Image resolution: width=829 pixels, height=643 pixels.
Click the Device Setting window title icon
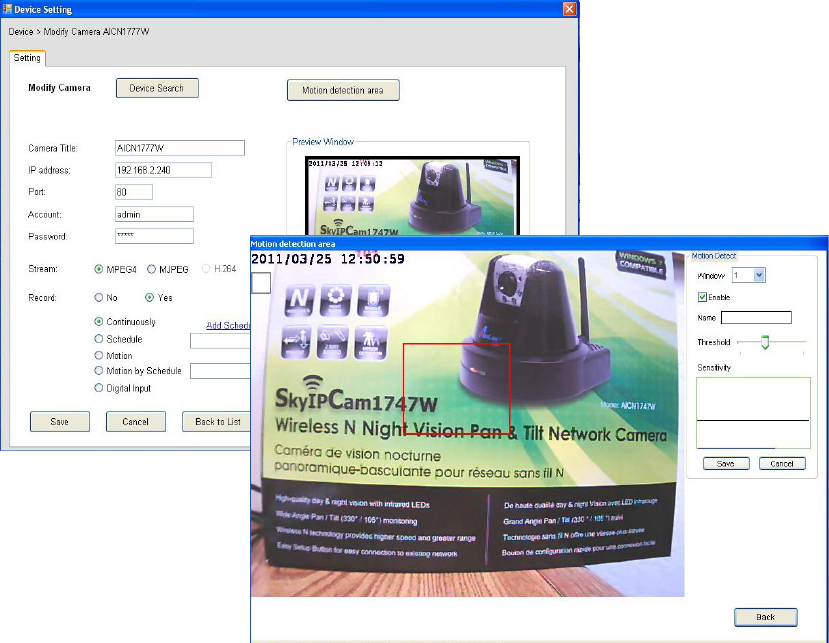[x=7, y=8]
